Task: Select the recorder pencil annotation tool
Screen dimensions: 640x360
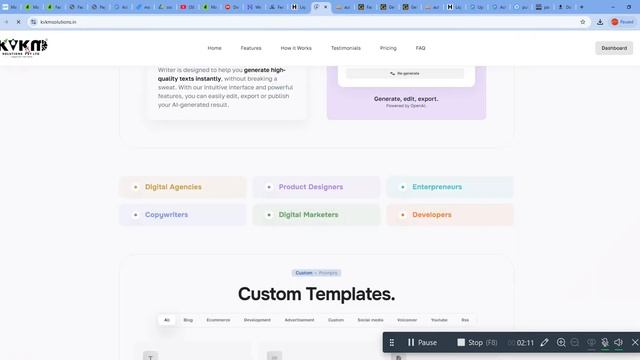Action: point(544,342)
